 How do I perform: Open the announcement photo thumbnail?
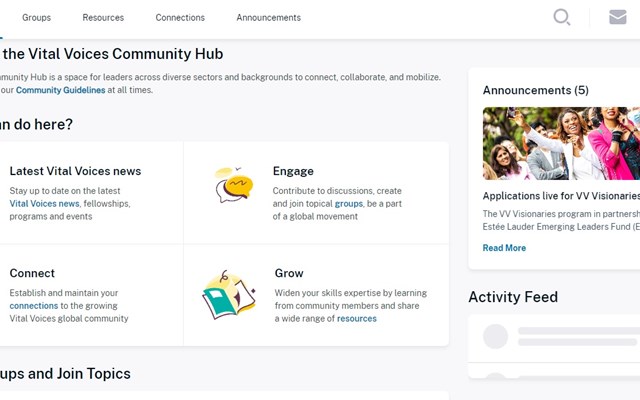561,143
